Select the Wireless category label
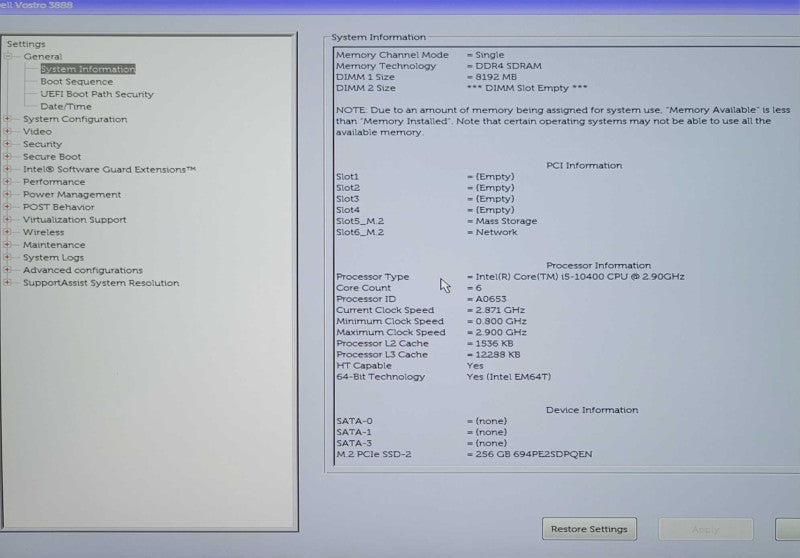This screenshot has width=800, height=558. [x=43, y=232]
